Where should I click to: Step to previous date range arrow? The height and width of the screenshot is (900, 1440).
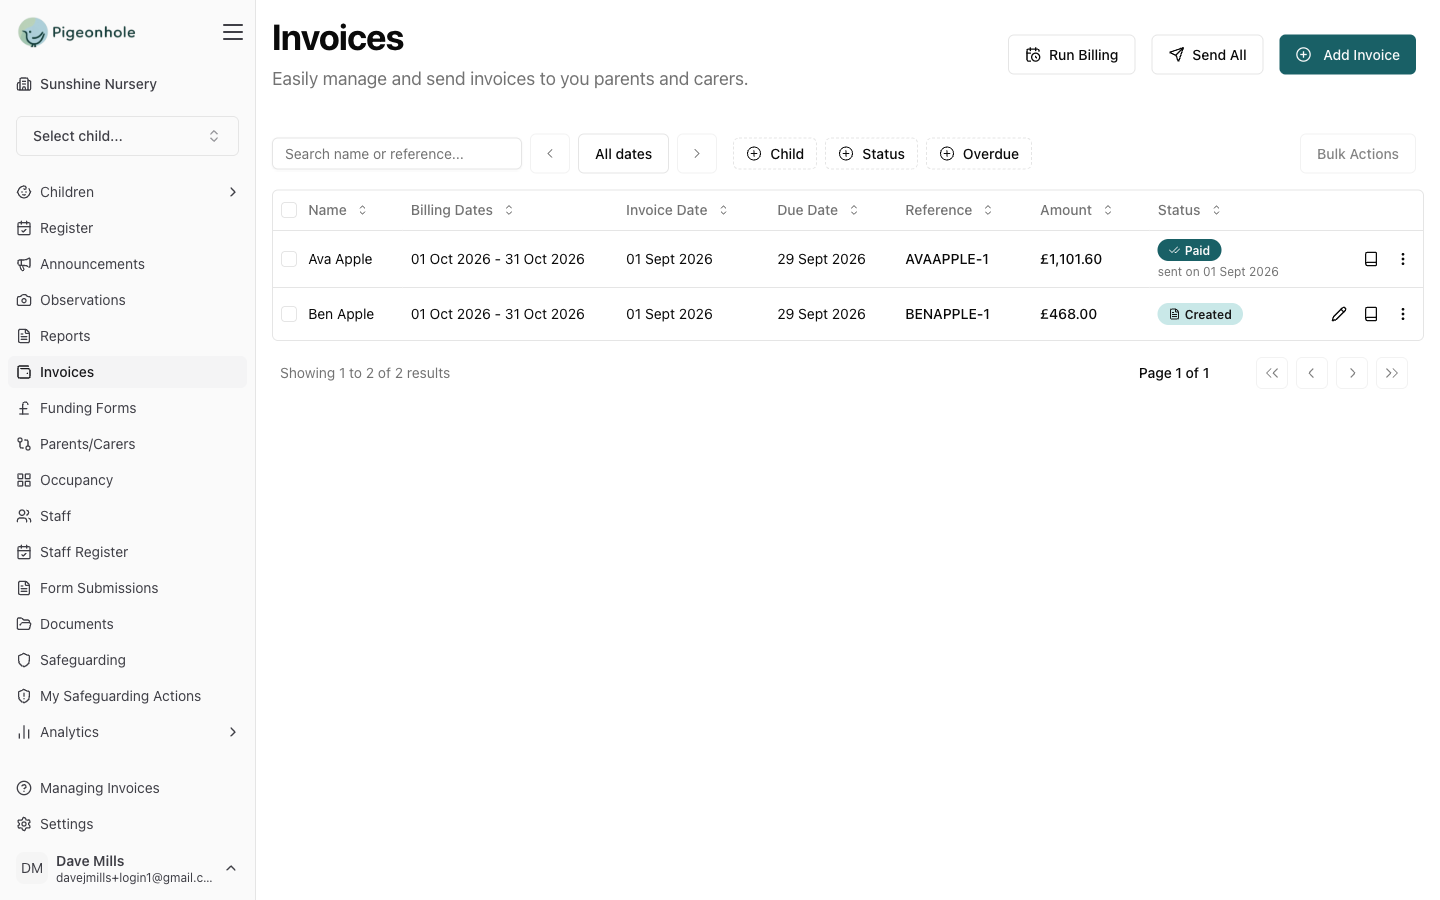pyautogui.click(x=550, y=154)
